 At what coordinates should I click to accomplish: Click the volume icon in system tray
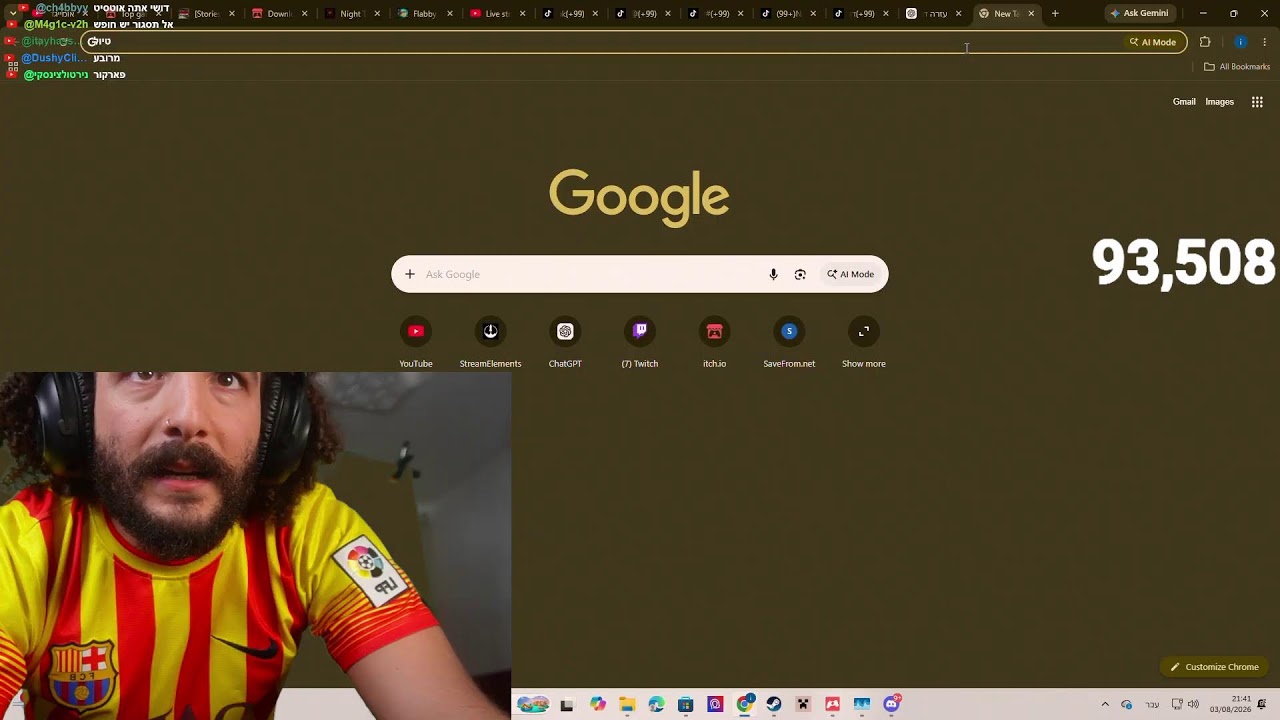1193,704
